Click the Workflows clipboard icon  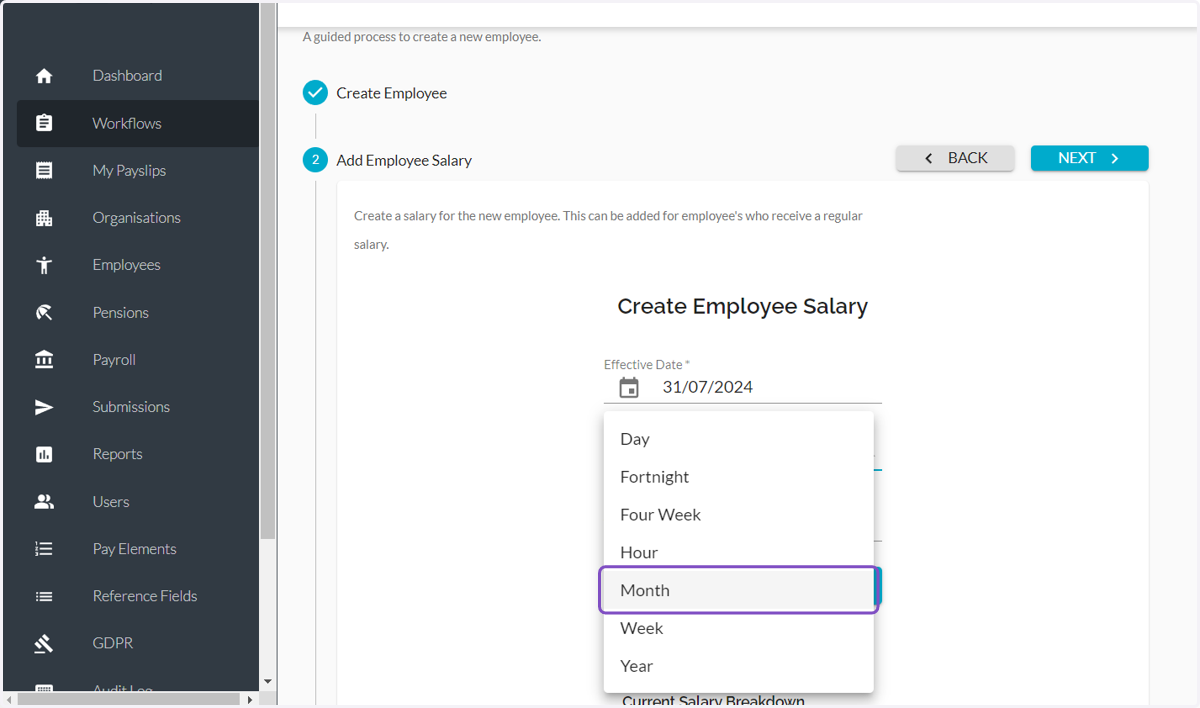44,123
